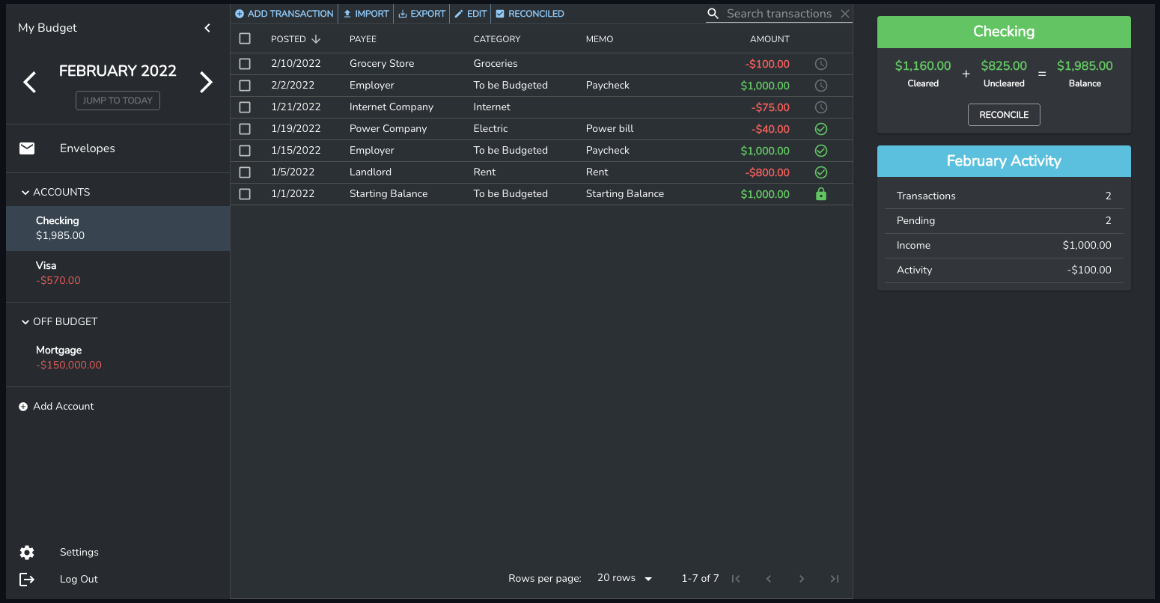This screenshot has height=603, width=1160.
Task: Click Export in the toolbar
Action: 422,13
